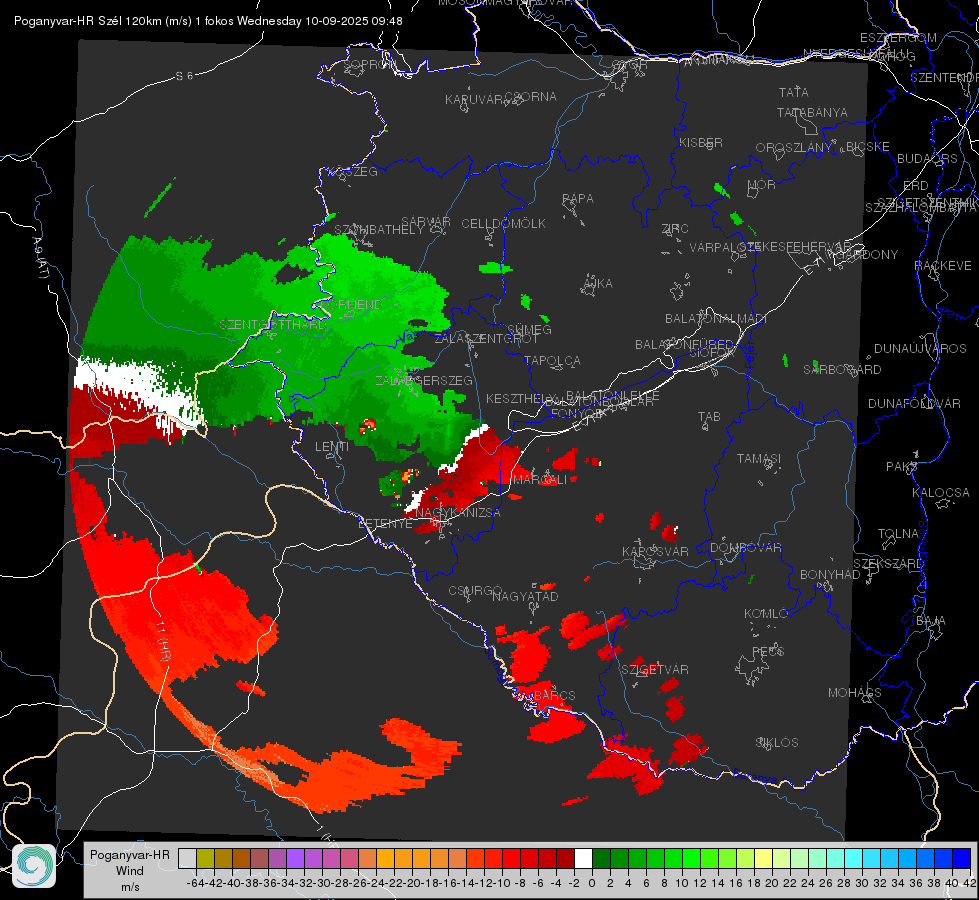Click the BARCS town label

click(554, 695)
